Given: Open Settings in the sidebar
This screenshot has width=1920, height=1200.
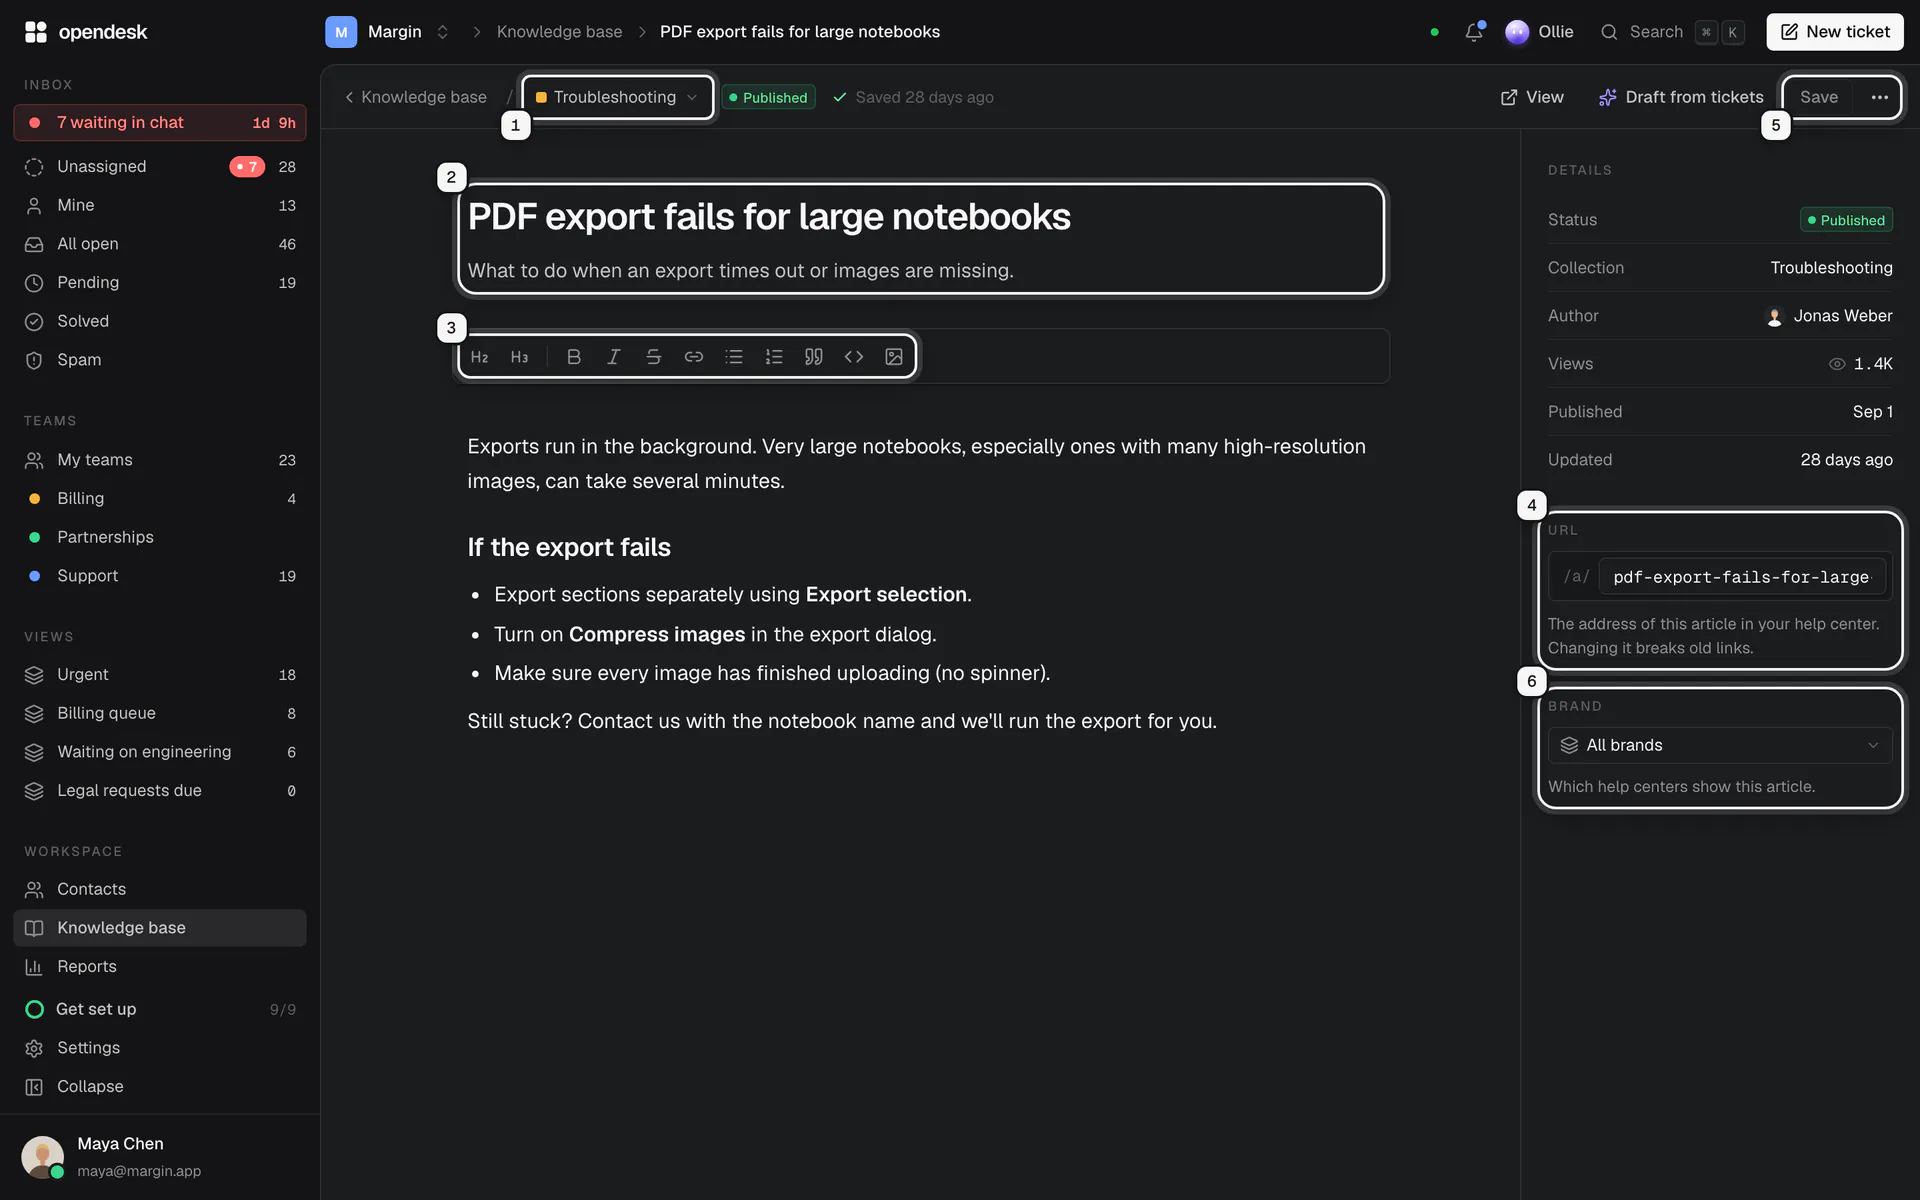Looking at the screenshot, I should [x=160, y=1048].
